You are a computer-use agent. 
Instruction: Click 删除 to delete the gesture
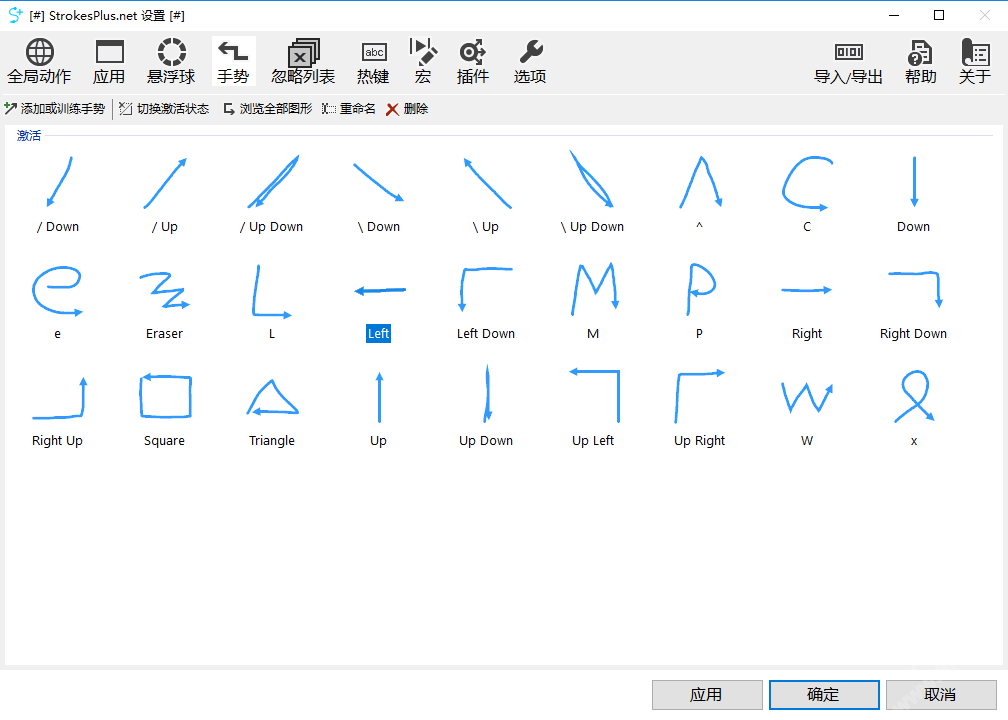(407, 109)
